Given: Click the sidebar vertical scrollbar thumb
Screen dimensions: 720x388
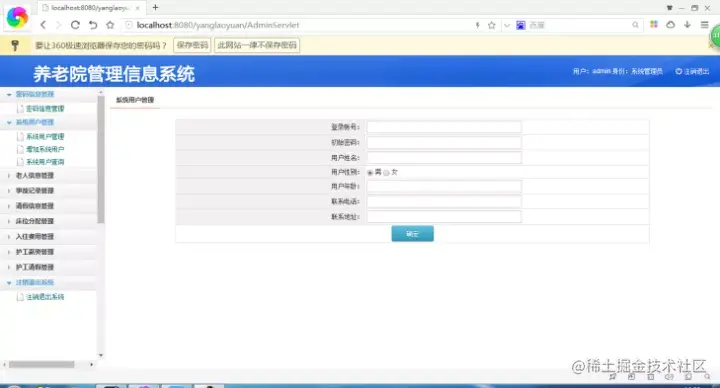Looking at the screenshot, I should click(x=101, y=160).
